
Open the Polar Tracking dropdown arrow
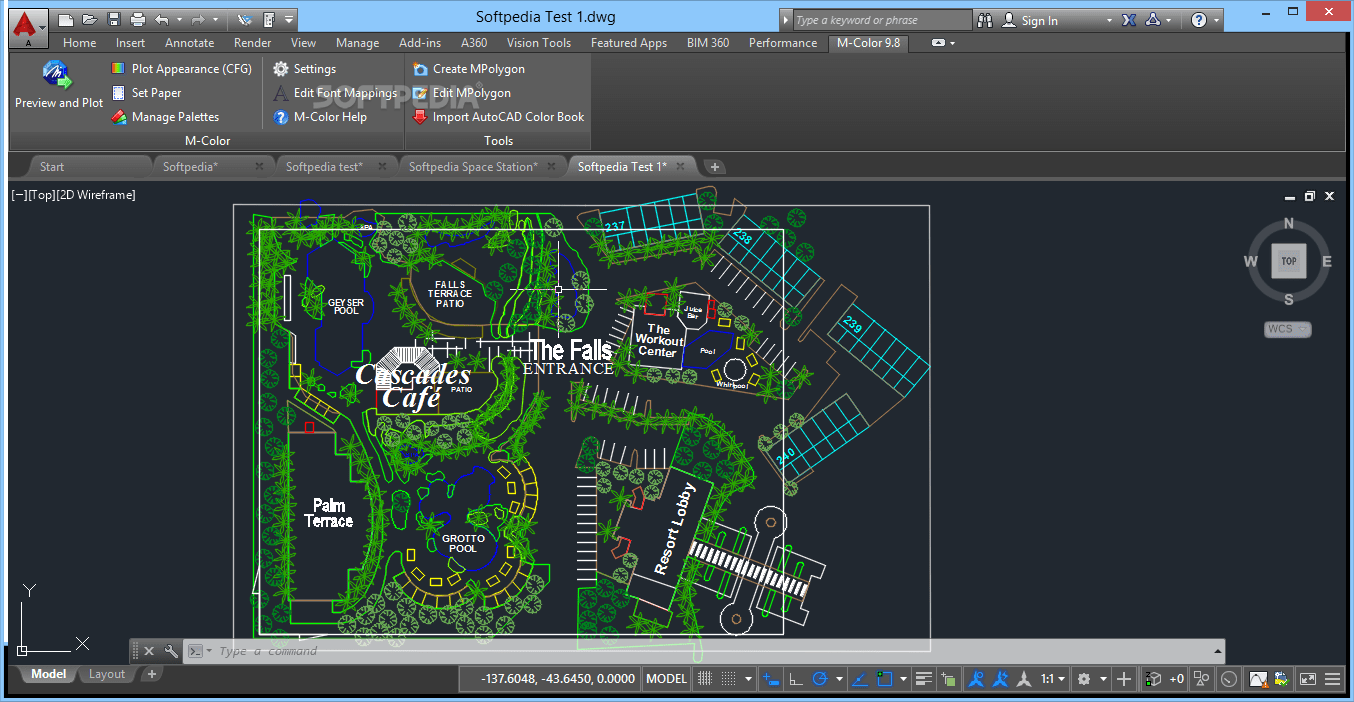point(840,678)
